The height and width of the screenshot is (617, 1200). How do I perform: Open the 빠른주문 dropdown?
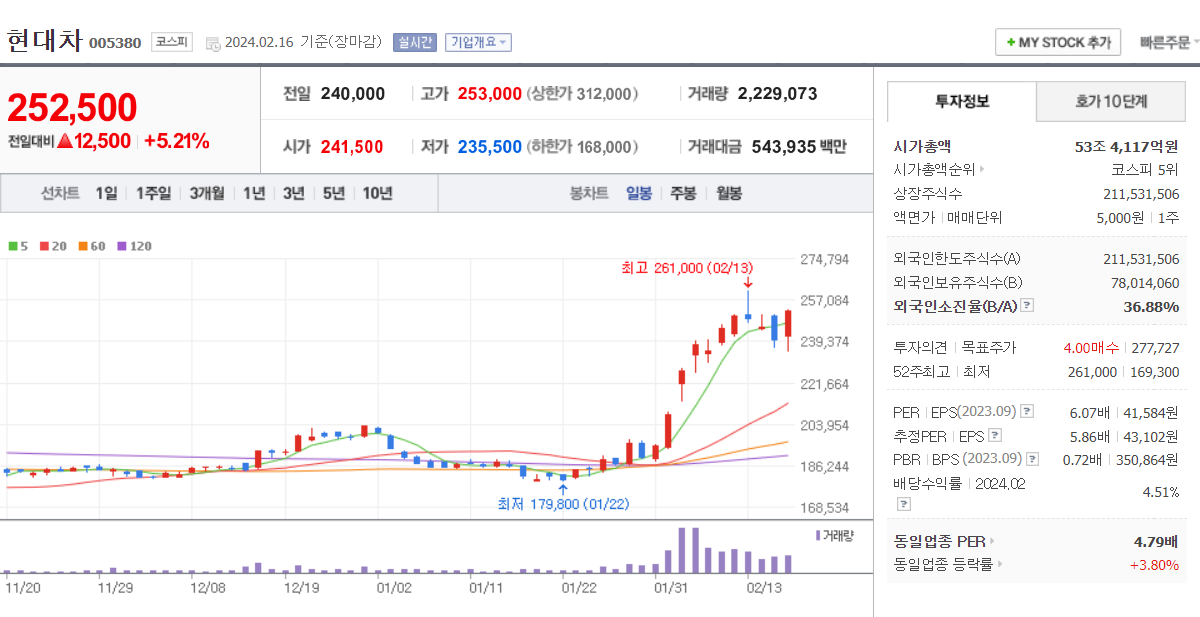[x=1169, y=43]
